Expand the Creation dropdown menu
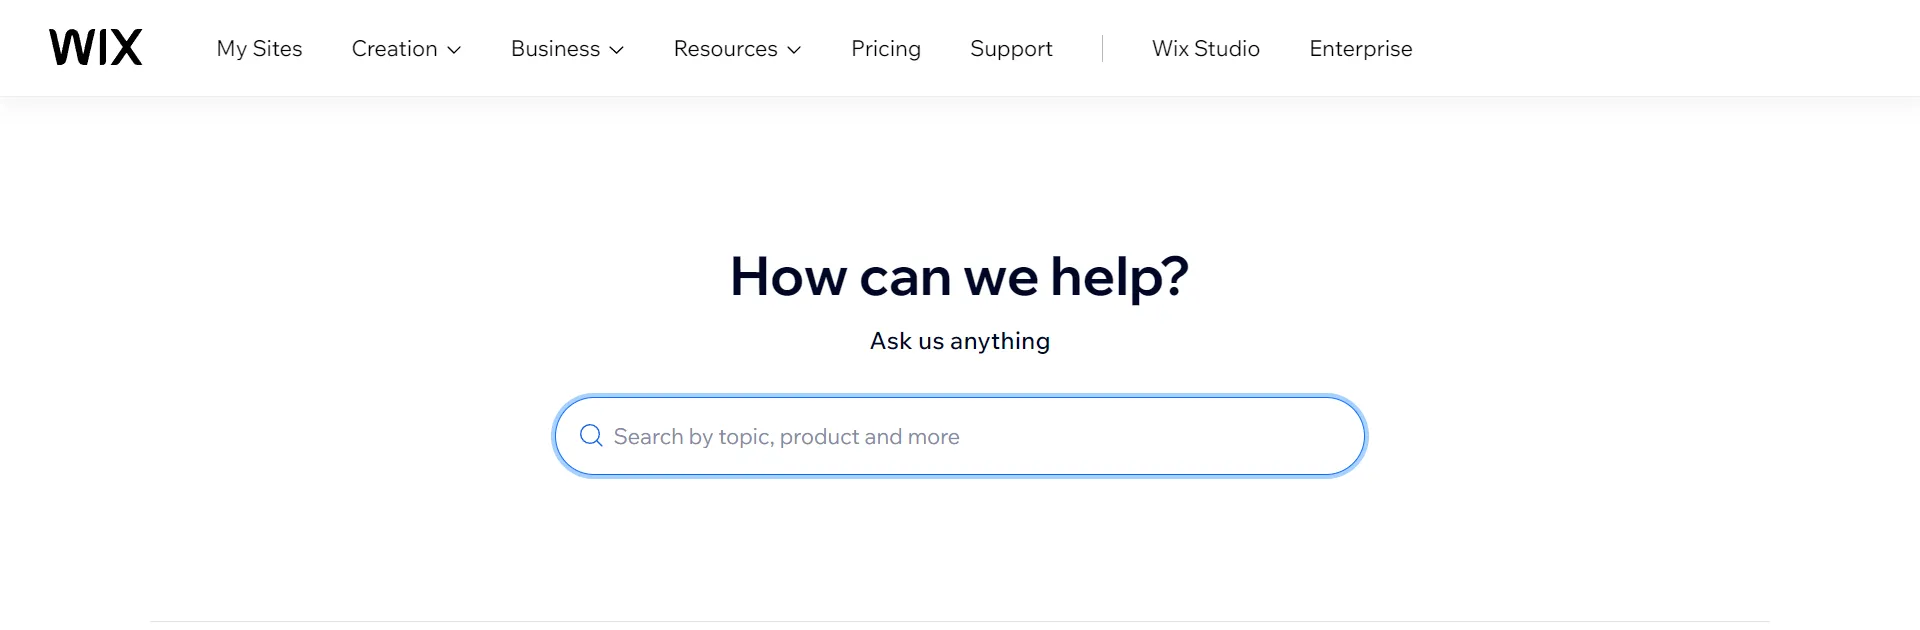This screenshot has height=630, width=1920. (x=406, y=48)
